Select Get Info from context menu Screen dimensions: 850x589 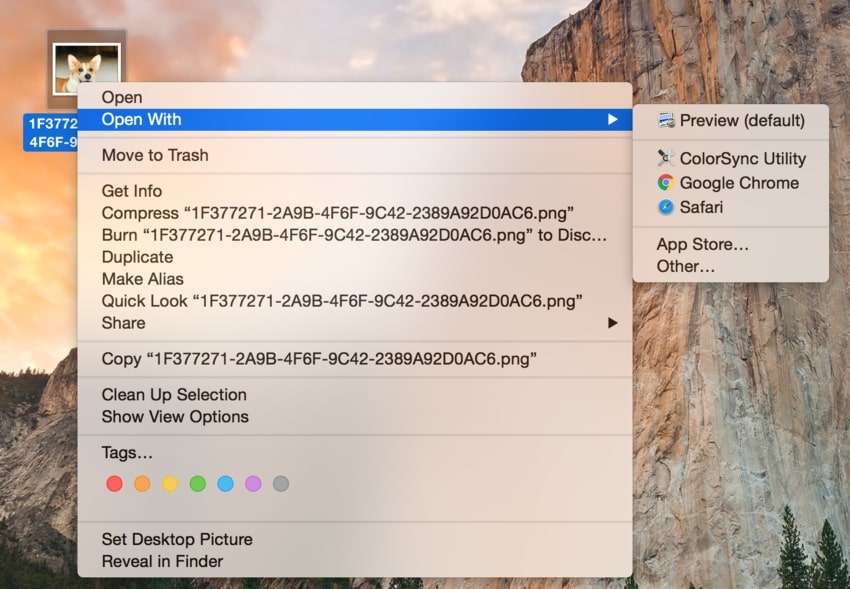click(132, 191)
